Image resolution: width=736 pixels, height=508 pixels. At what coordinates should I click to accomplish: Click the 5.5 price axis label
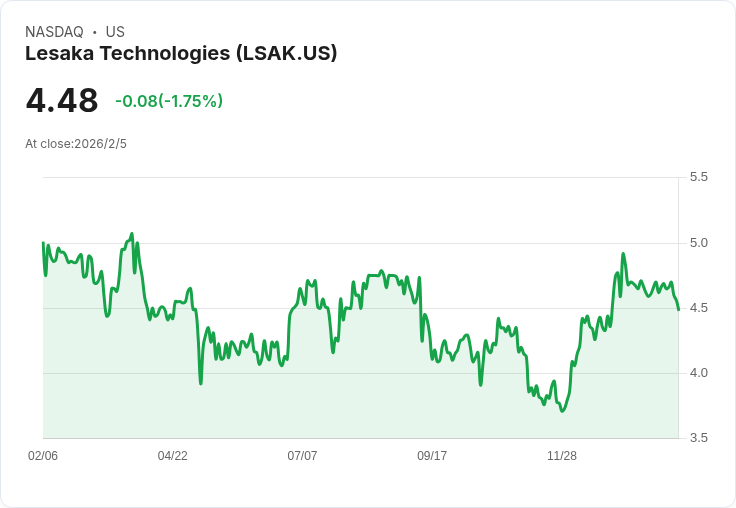[698, 177]
